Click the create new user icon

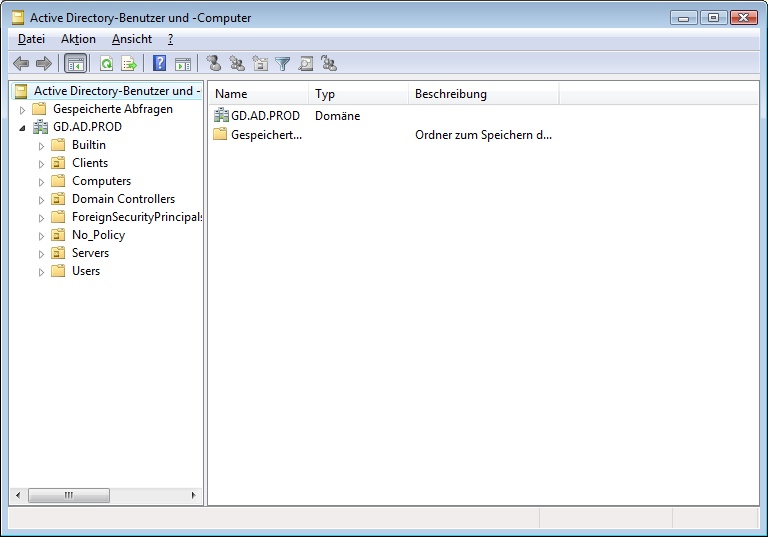[x=214, y=64]
